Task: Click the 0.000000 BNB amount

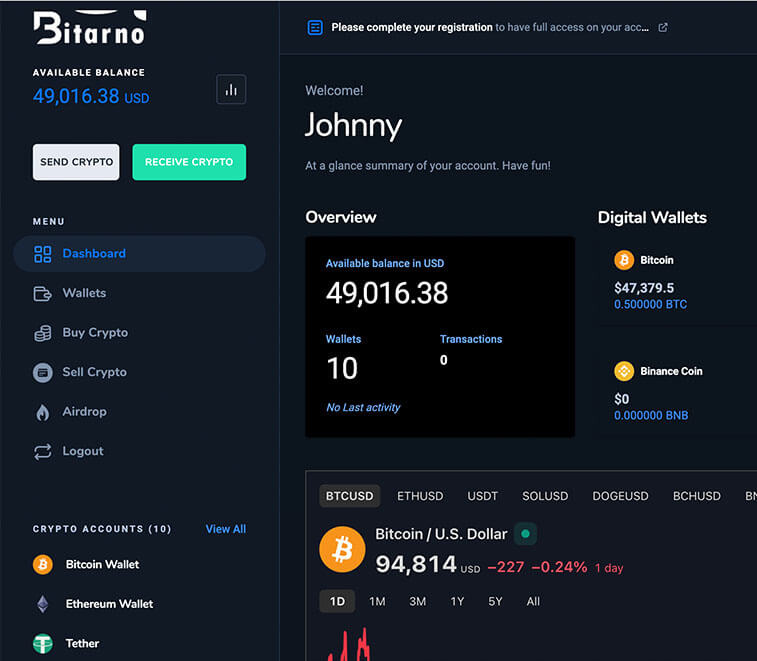Action: click(651, 416)
